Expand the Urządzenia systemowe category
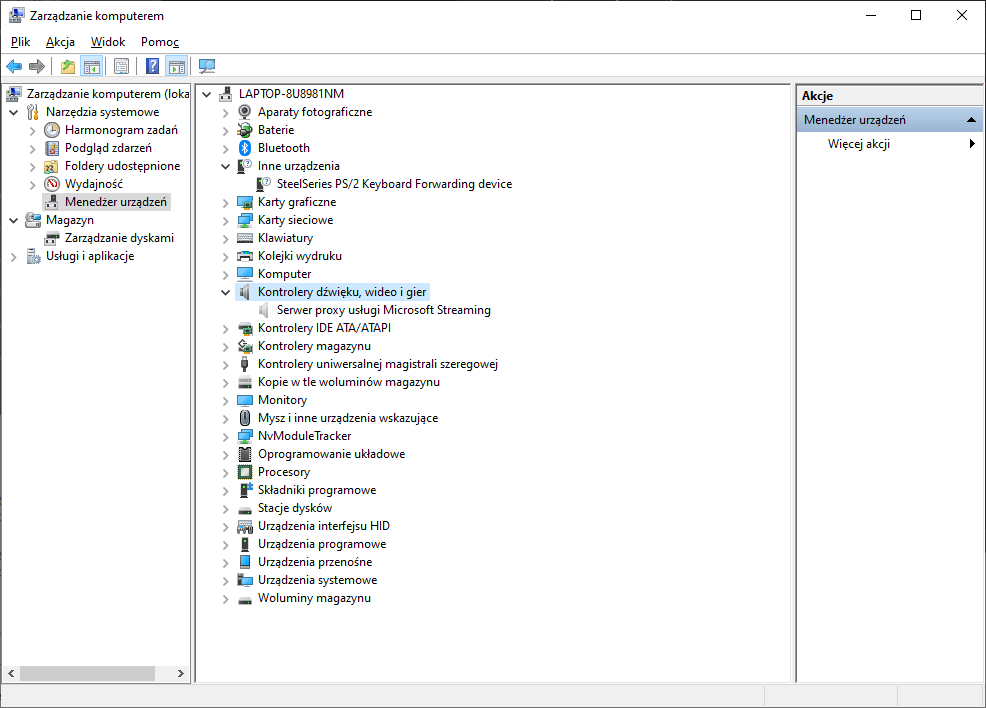 225,581
